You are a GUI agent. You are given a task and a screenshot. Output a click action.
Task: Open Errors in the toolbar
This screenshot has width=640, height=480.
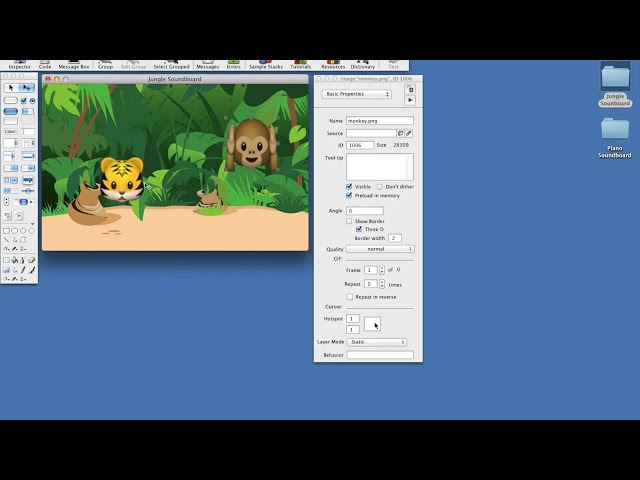233,65
